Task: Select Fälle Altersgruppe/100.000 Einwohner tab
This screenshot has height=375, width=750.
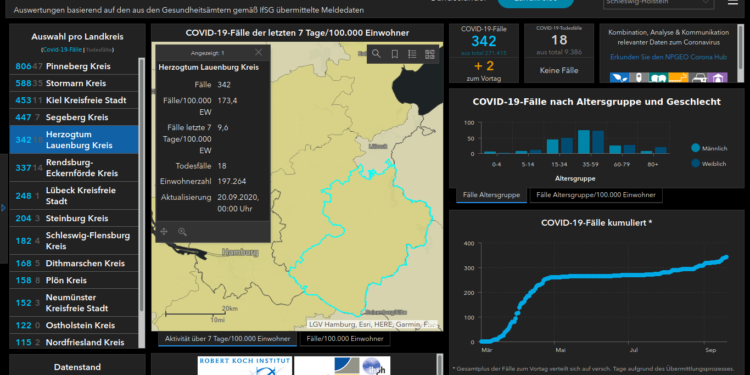Action: click(596, 195)
